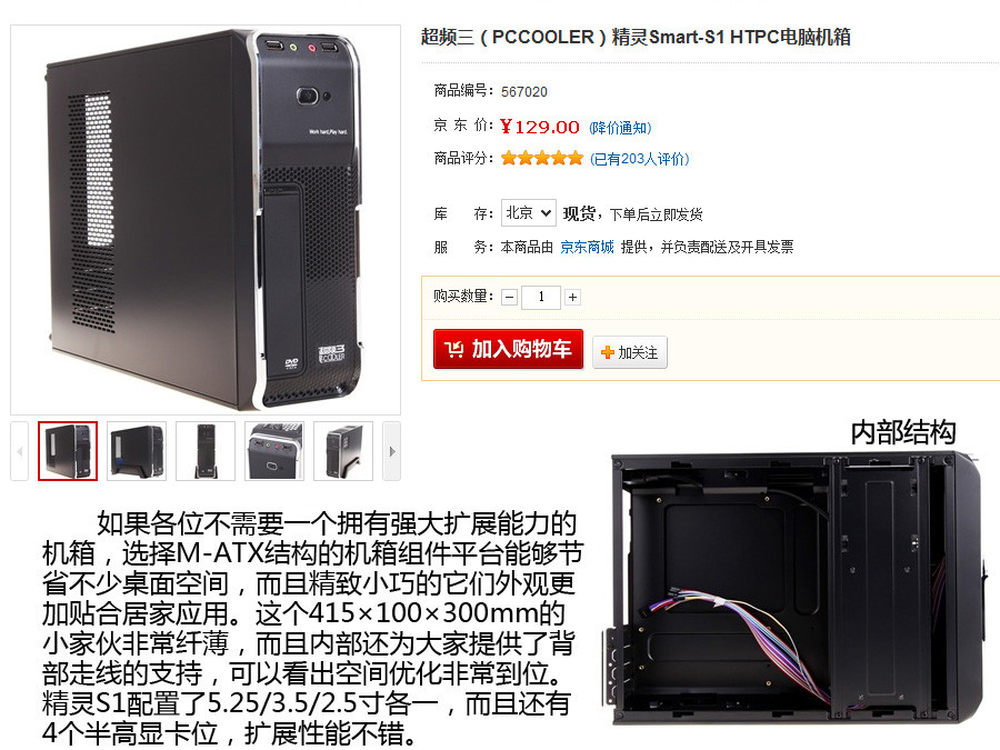The width and height of the screenshot is (1000, 750).
Task: Select the fourth thumbnail showing top ports
Action: (274, 451)
